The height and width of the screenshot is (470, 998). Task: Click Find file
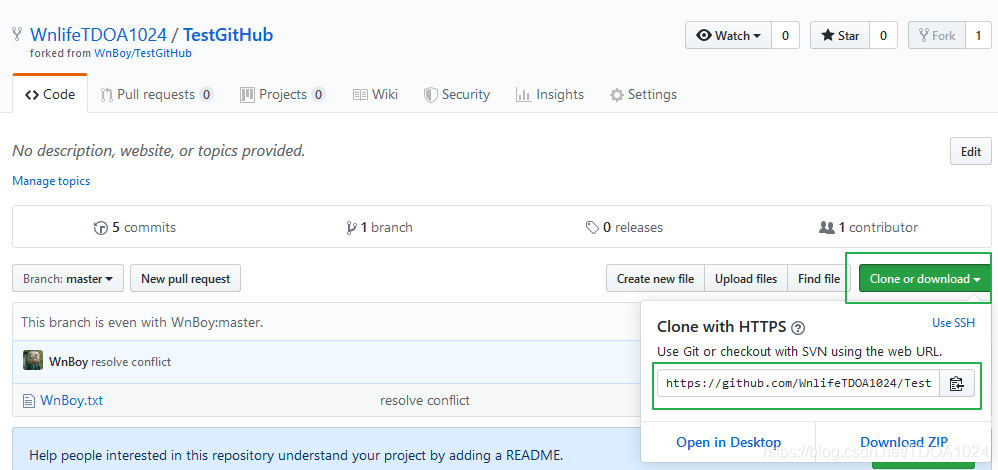click(x=819, y=278)
